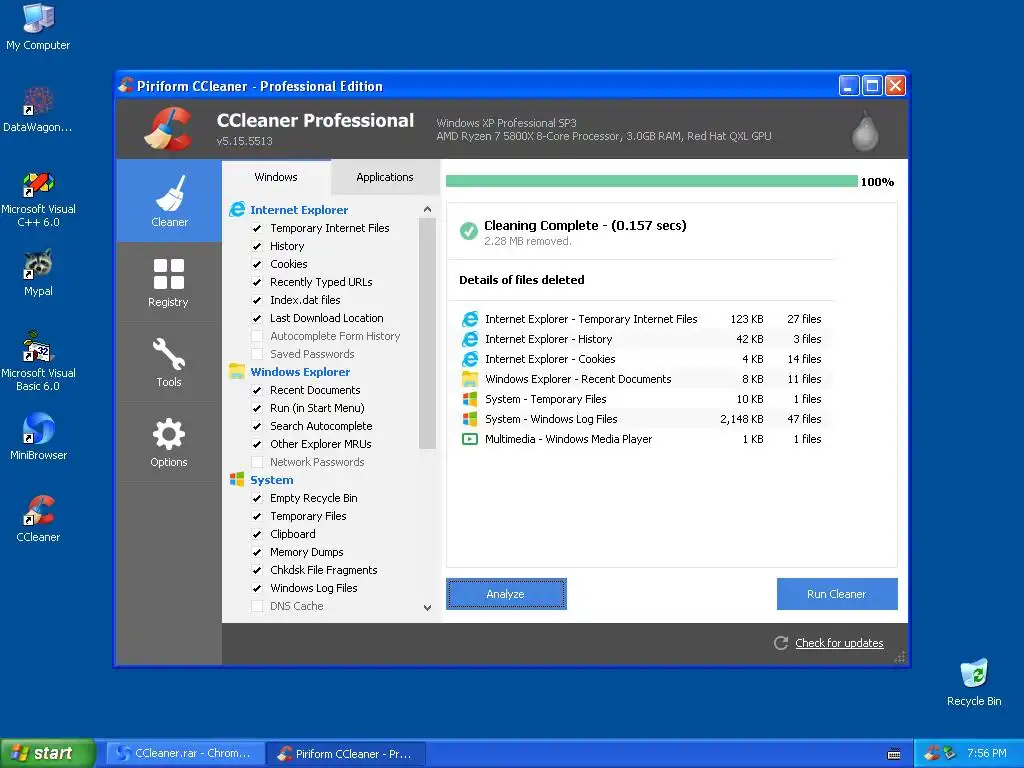Click IE icon of the History result row
This screenshot has height=768, width=1024.
point(470,339)
